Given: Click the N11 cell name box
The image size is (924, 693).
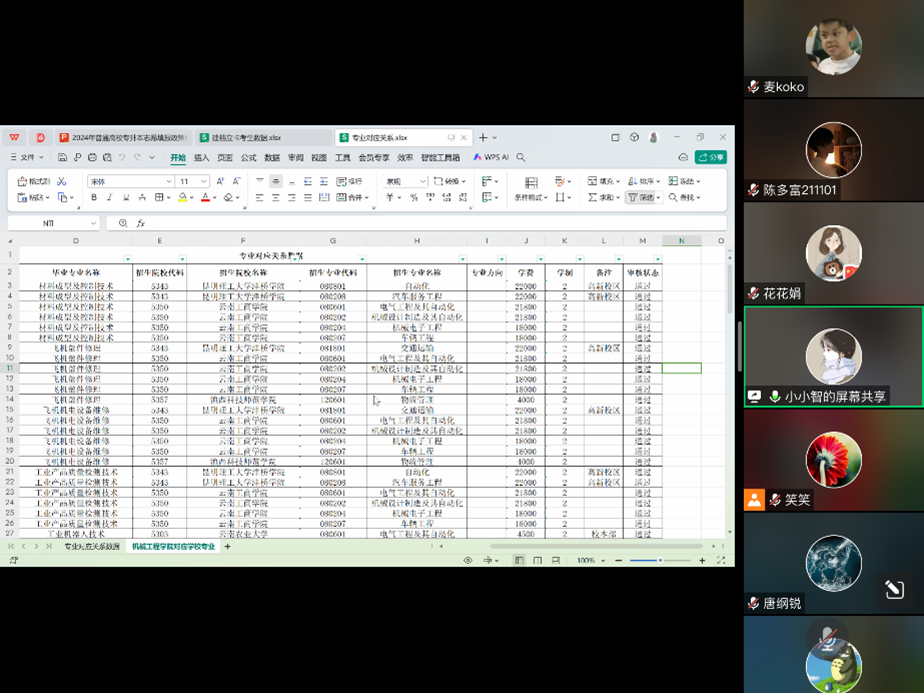Looking at the screenshot, I should (x=50, y=224).
